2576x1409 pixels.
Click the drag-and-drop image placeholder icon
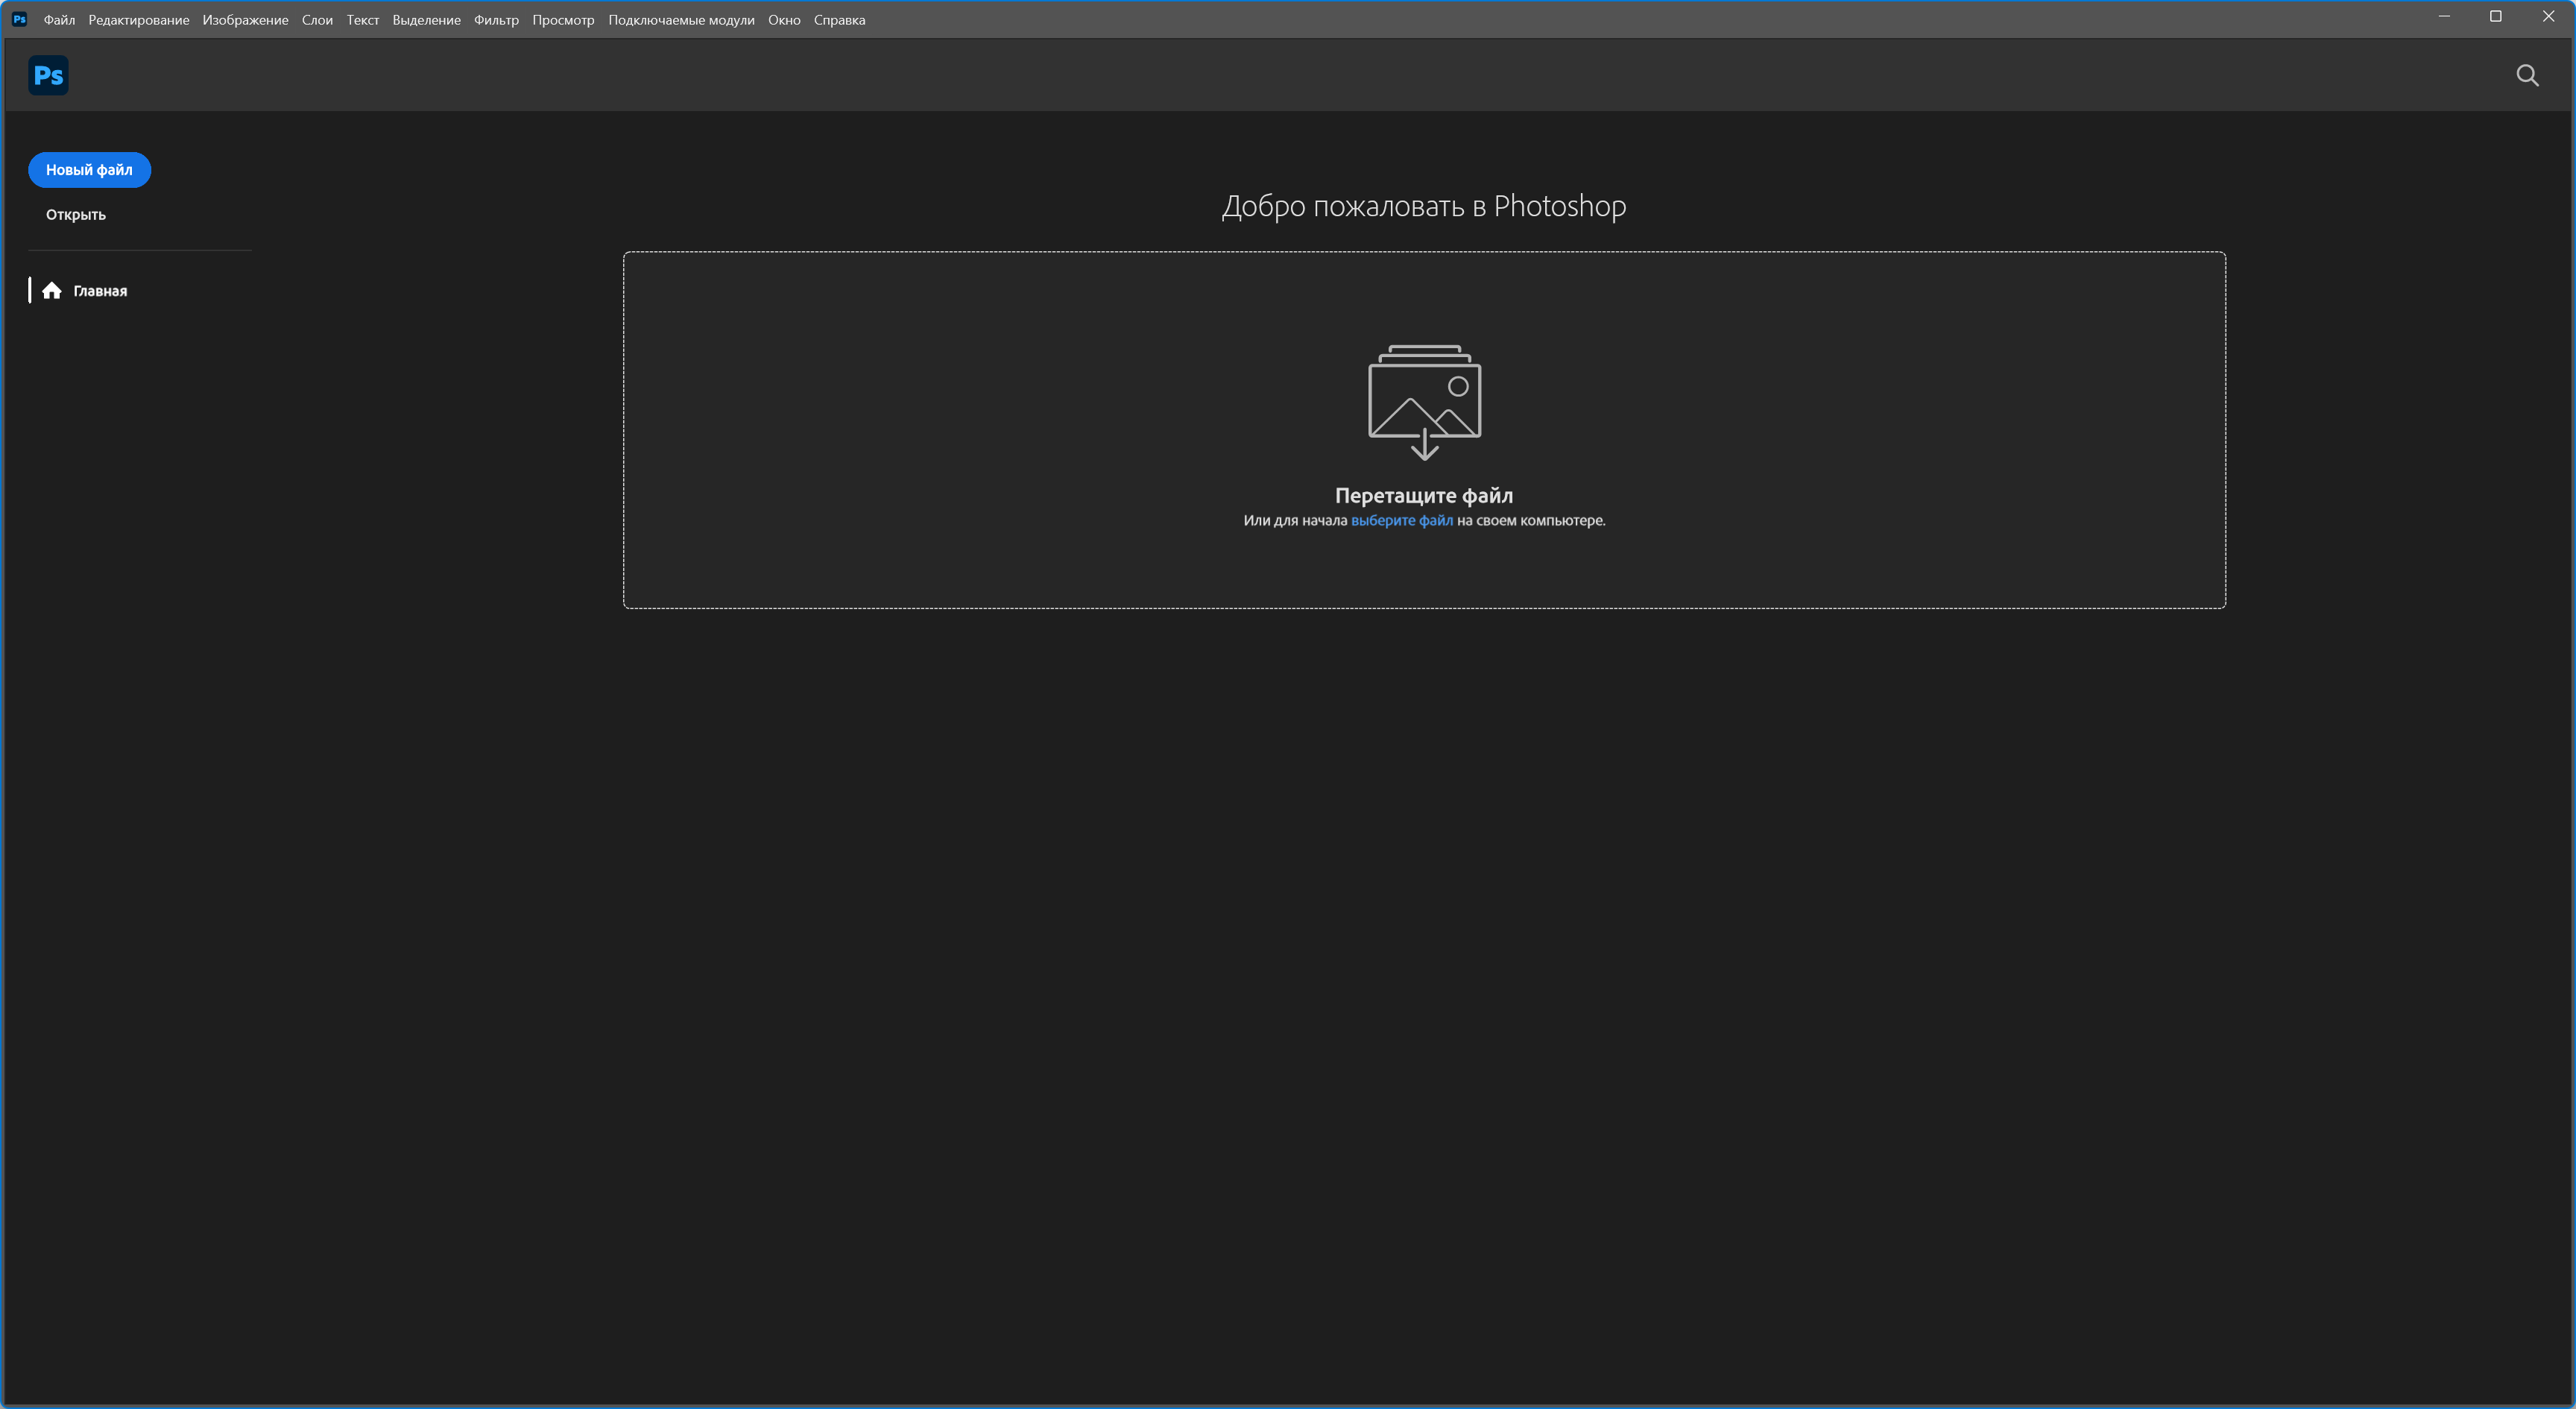point(1424,402)
